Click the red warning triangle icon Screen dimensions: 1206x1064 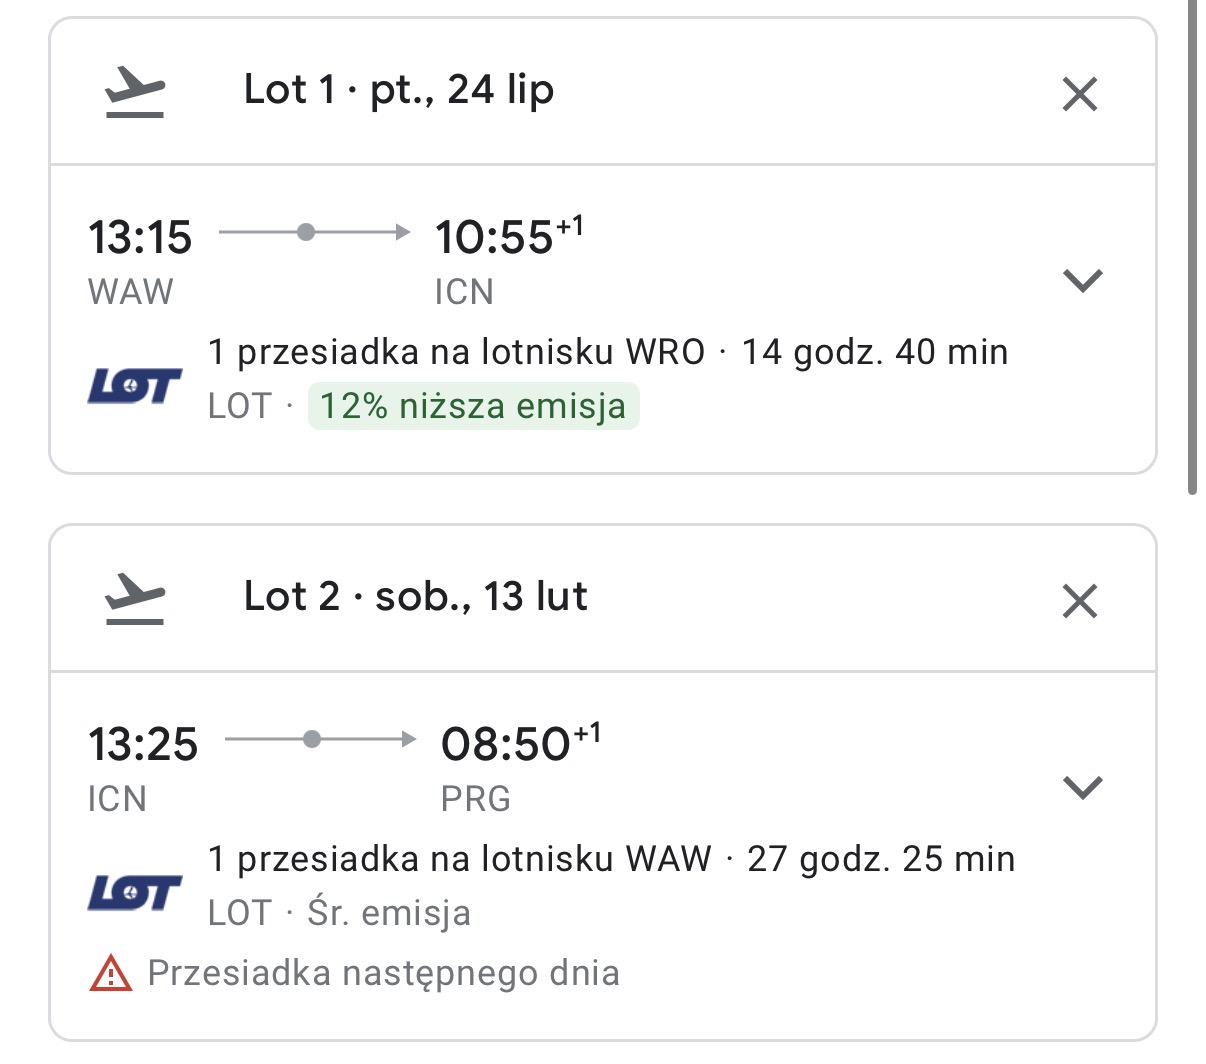click(111, 973)
